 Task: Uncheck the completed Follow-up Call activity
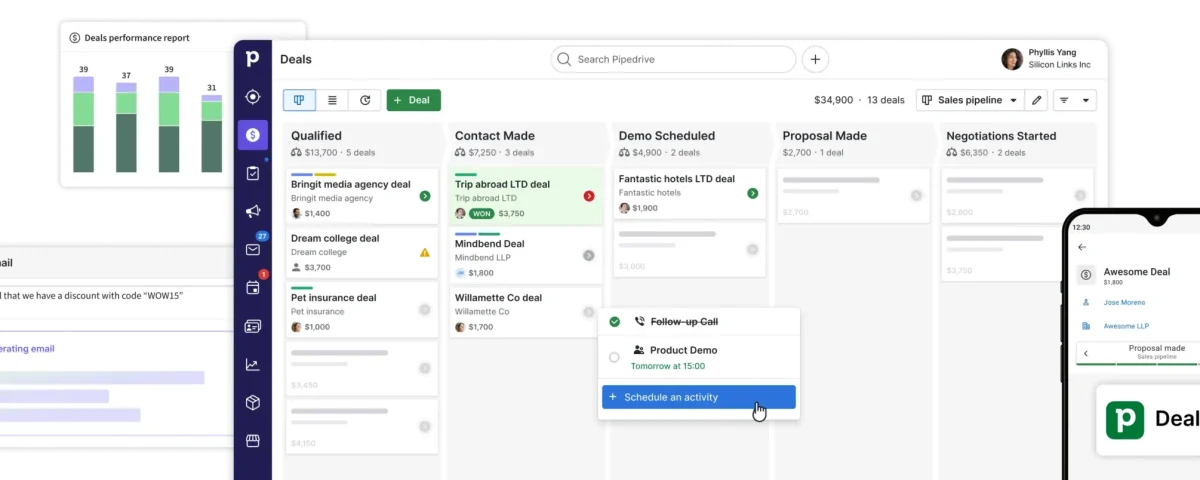(614, 322)
